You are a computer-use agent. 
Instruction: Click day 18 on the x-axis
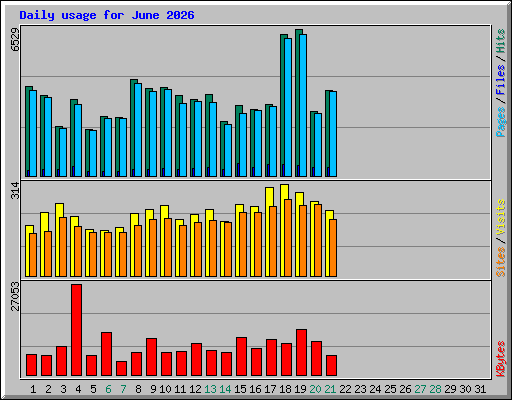click(285, 389)
